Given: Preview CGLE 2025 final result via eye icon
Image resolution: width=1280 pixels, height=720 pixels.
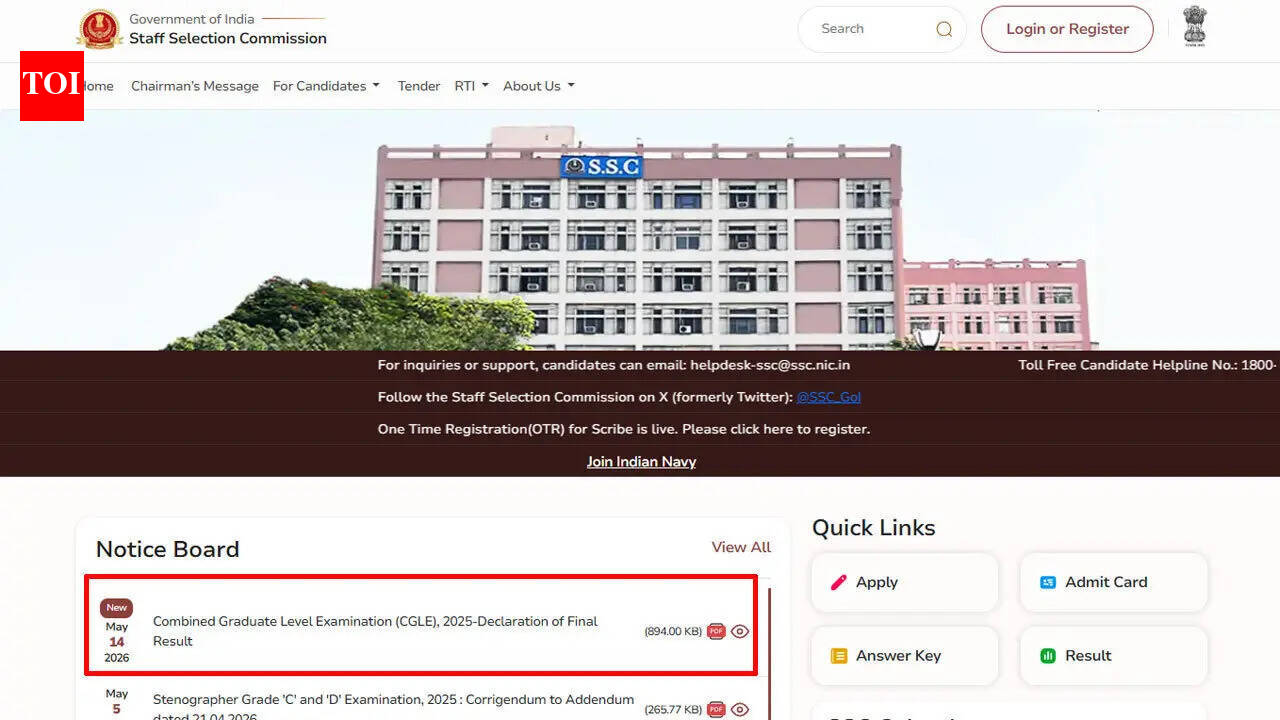Looking at the screenshot, I should (740, 631).
